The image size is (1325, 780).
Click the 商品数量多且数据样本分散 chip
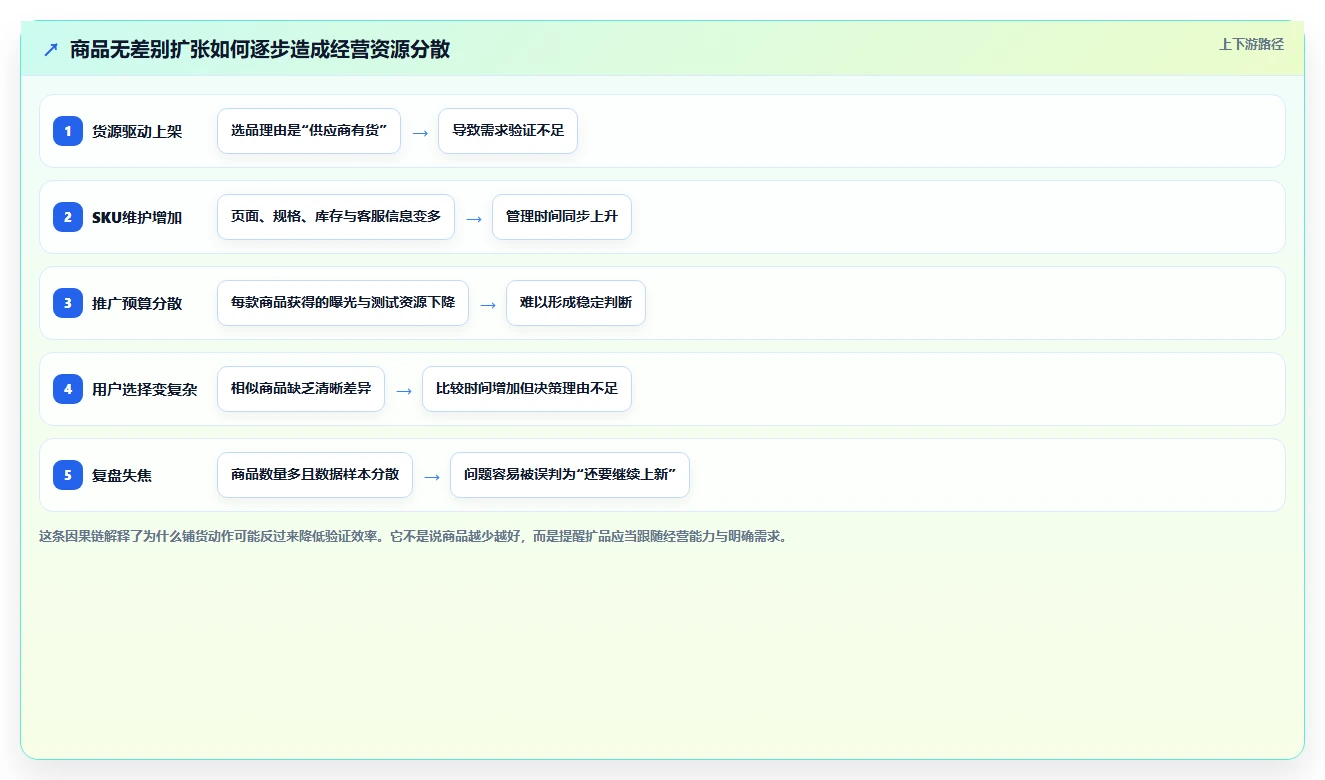[315, 475]
